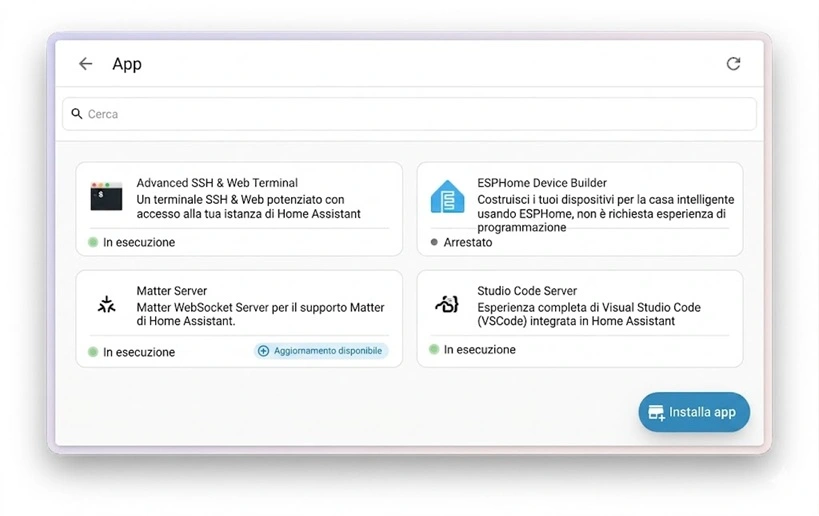Click the Visual Studio Code description text
Viewport: 819px width, 516px height.
(589, 314)
